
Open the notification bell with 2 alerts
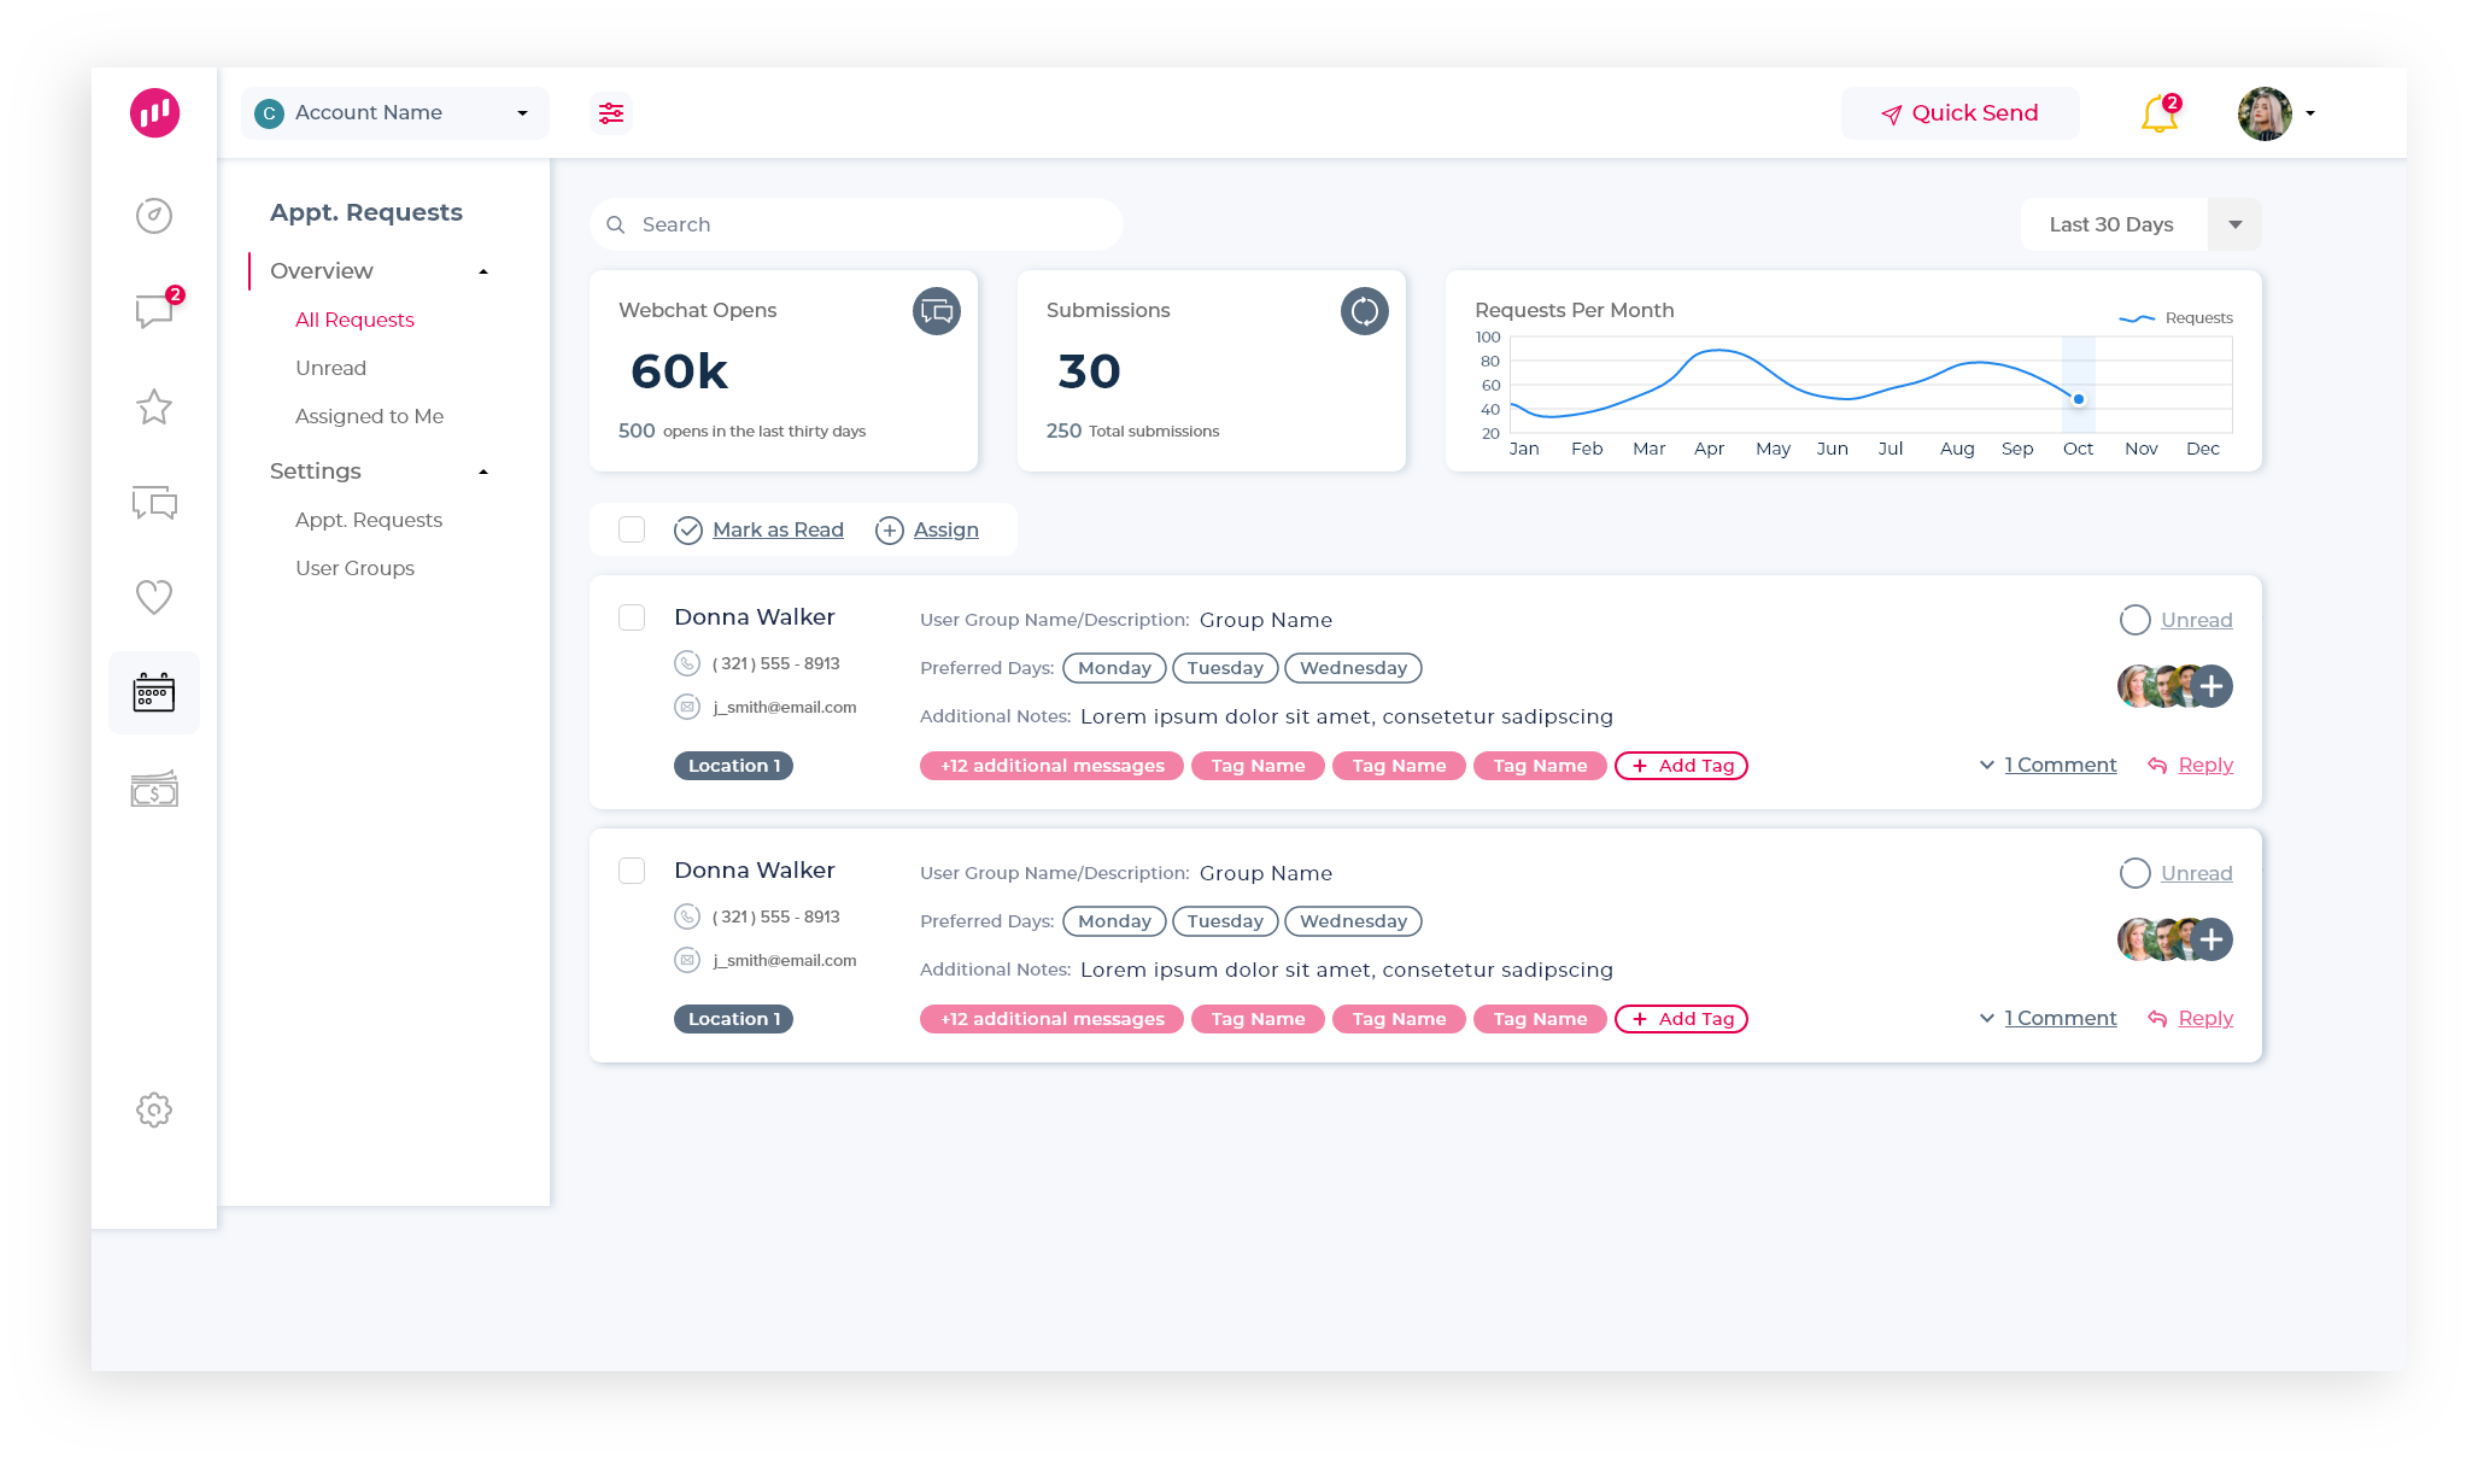click(2157, 113)
